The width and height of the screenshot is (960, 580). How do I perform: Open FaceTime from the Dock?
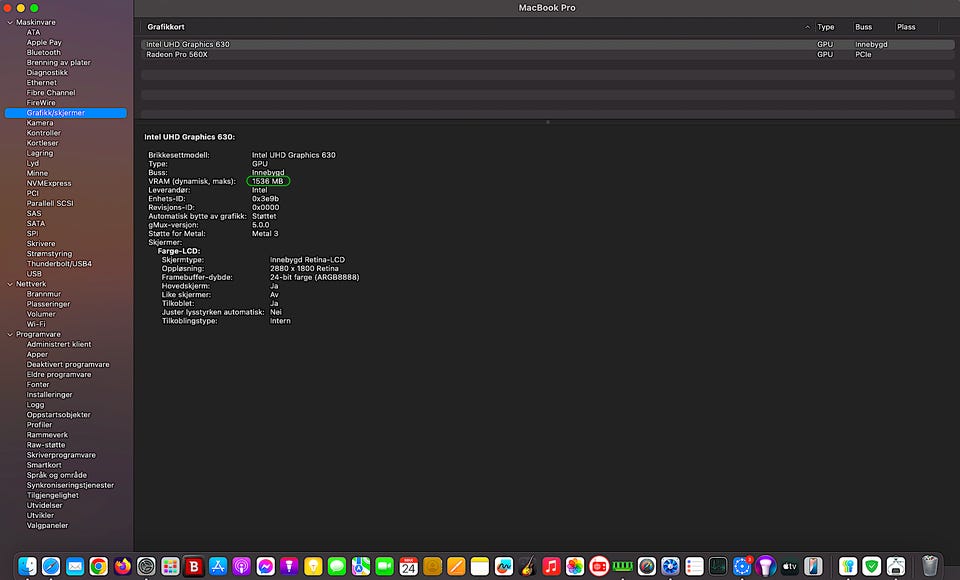click(384, 567)
